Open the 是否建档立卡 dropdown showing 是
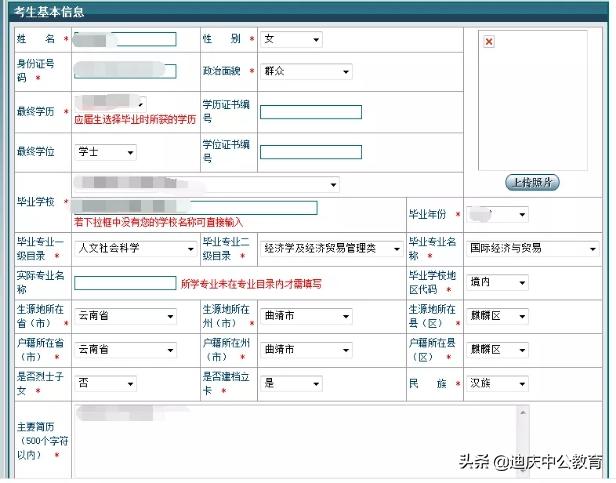The width and height of the screenshot is (616, 483). [x=291, y=384]
